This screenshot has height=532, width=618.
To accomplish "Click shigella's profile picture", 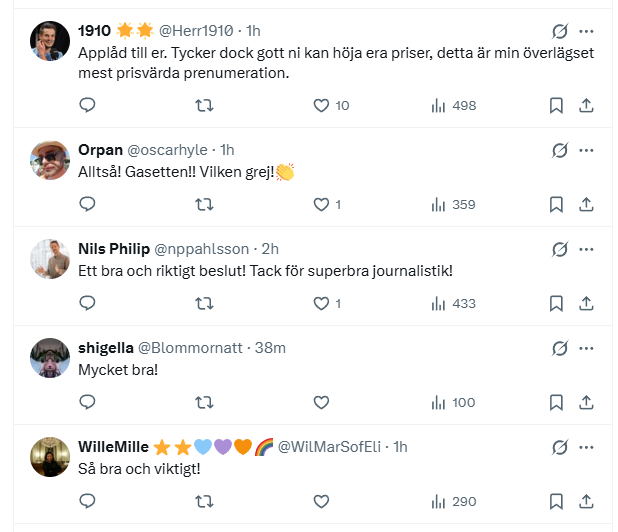I will [x=50, y=357].
